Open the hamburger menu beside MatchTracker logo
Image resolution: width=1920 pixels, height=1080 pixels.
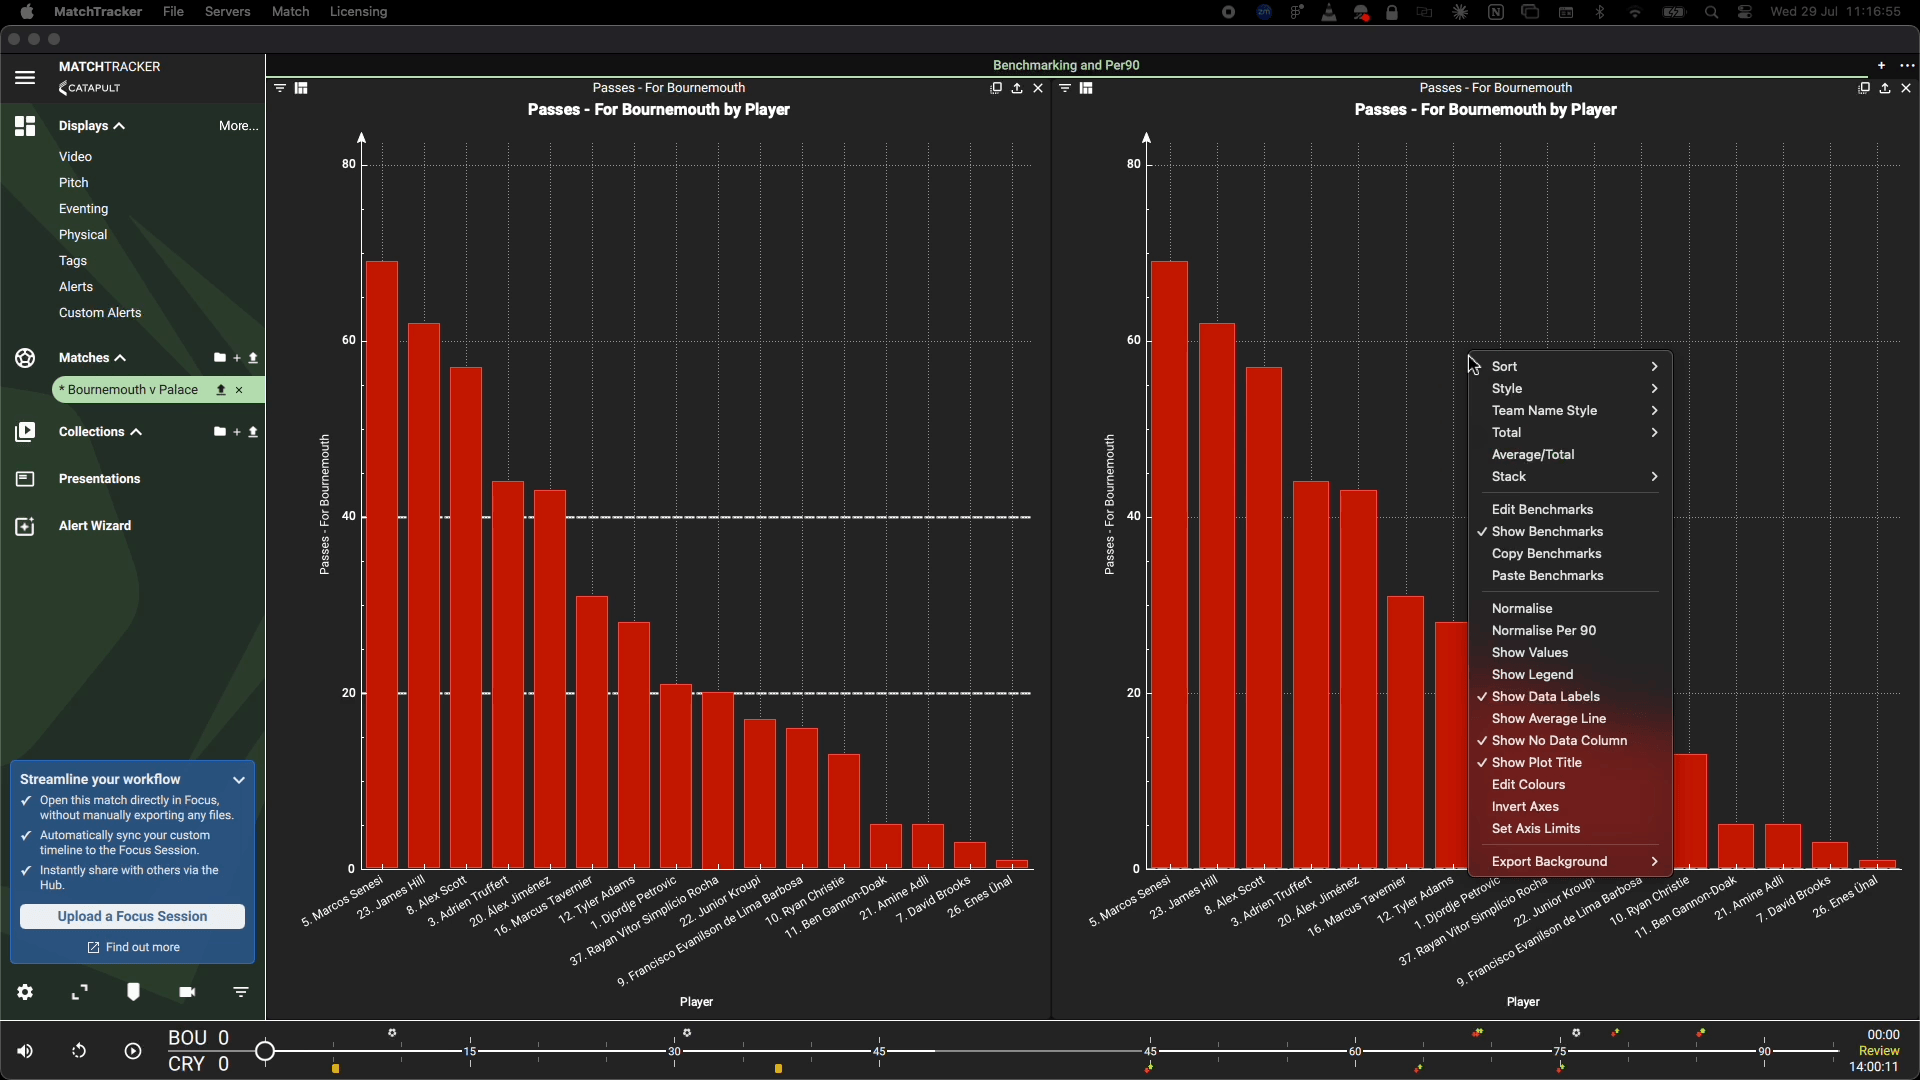coord(25,78)
